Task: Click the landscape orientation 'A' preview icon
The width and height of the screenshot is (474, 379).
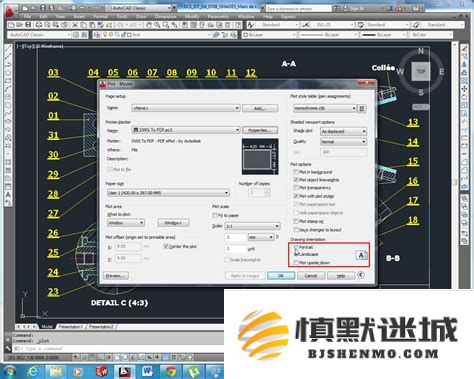Action: click(x=361, y=255)
